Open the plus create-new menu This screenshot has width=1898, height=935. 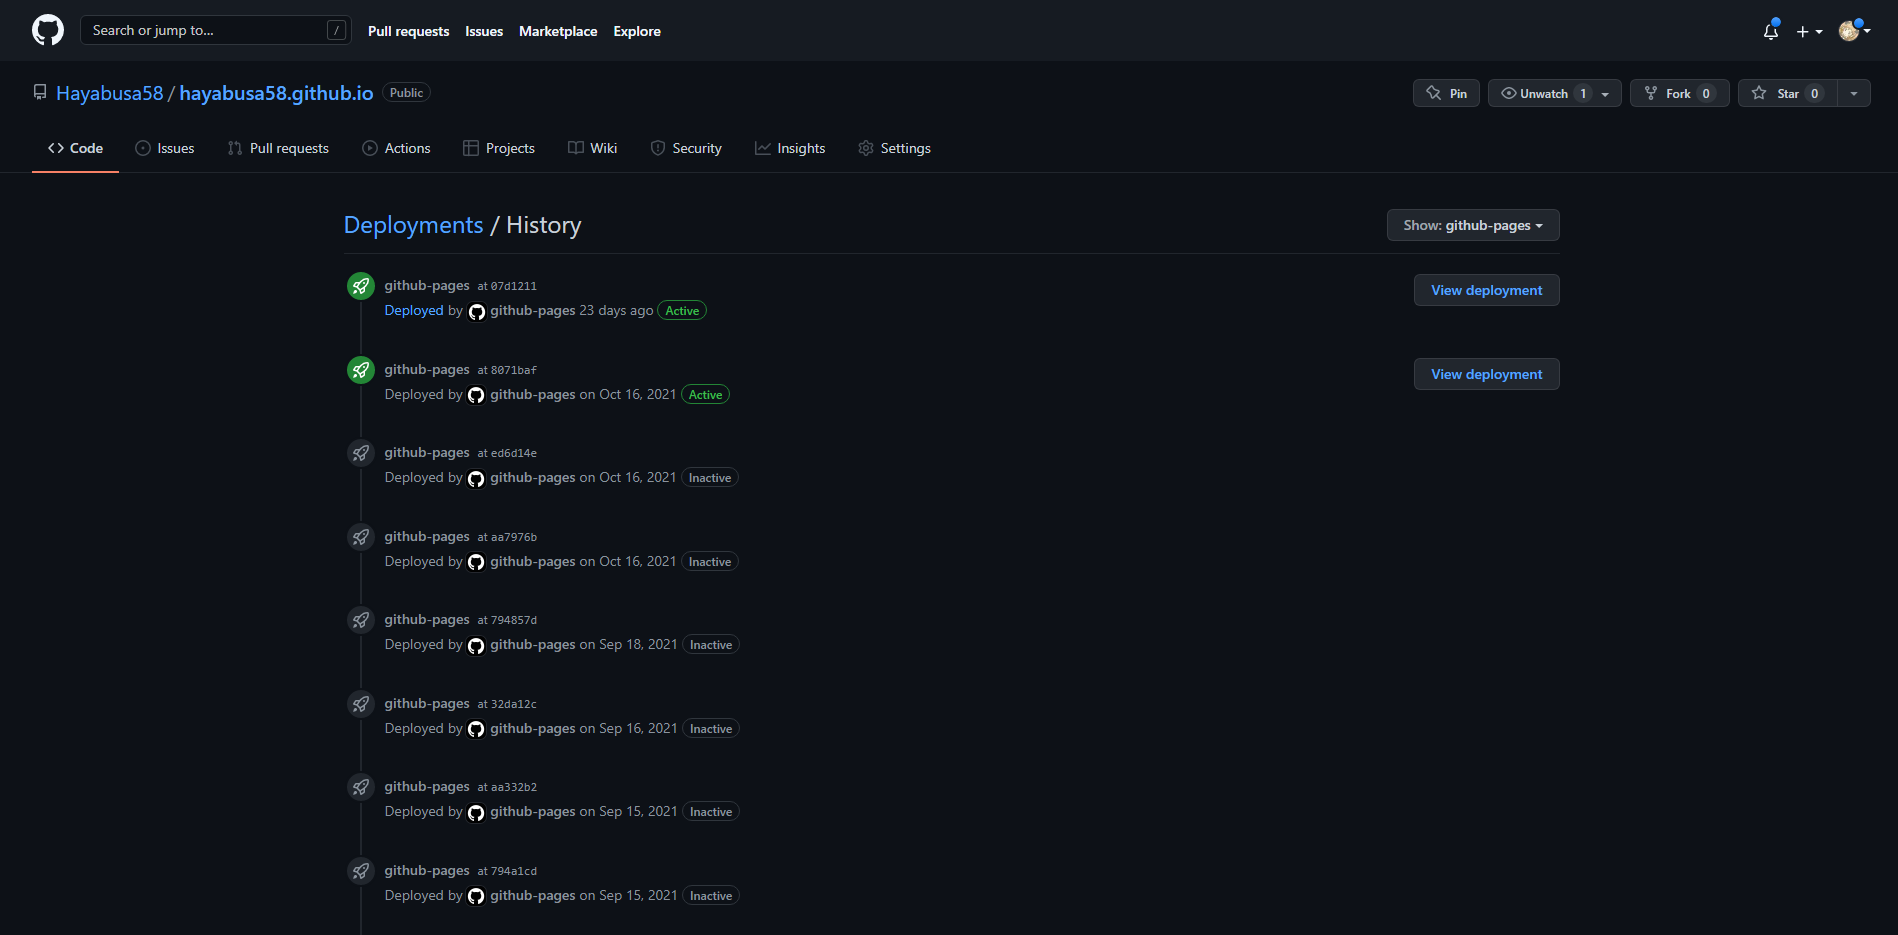[x=1809, y=31]
